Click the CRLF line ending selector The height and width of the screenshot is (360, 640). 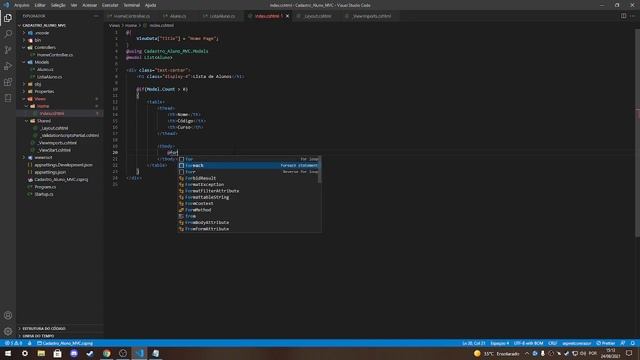pyautogui.click(x=553, y=343)
